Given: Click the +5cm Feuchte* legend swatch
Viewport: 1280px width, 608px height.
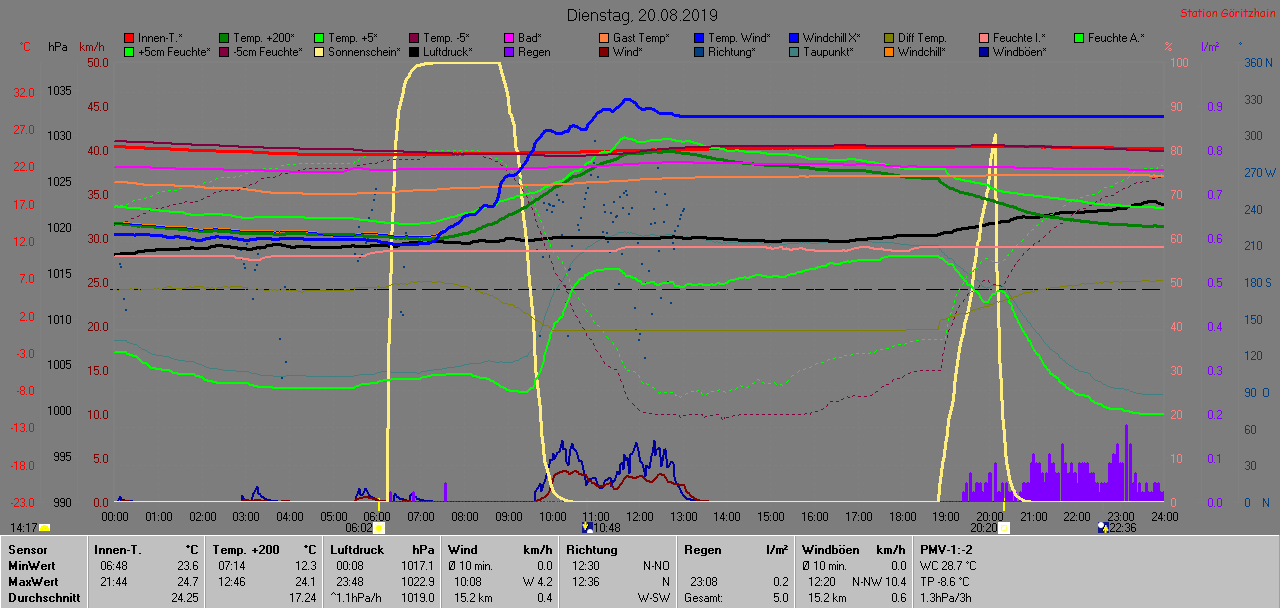Looking at the screenshot, I should pos(129,51).
